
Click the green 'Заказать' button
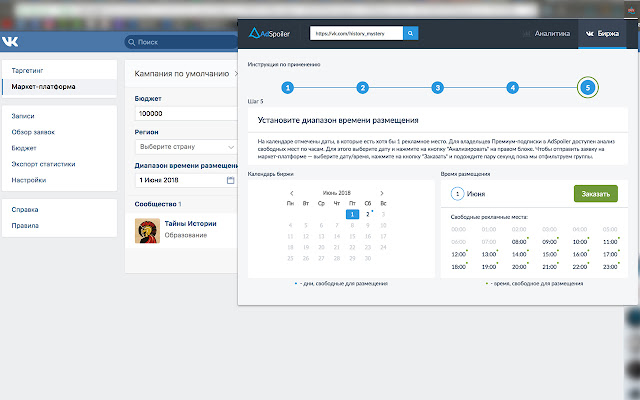pyautogui.click(x=595, y=194)
